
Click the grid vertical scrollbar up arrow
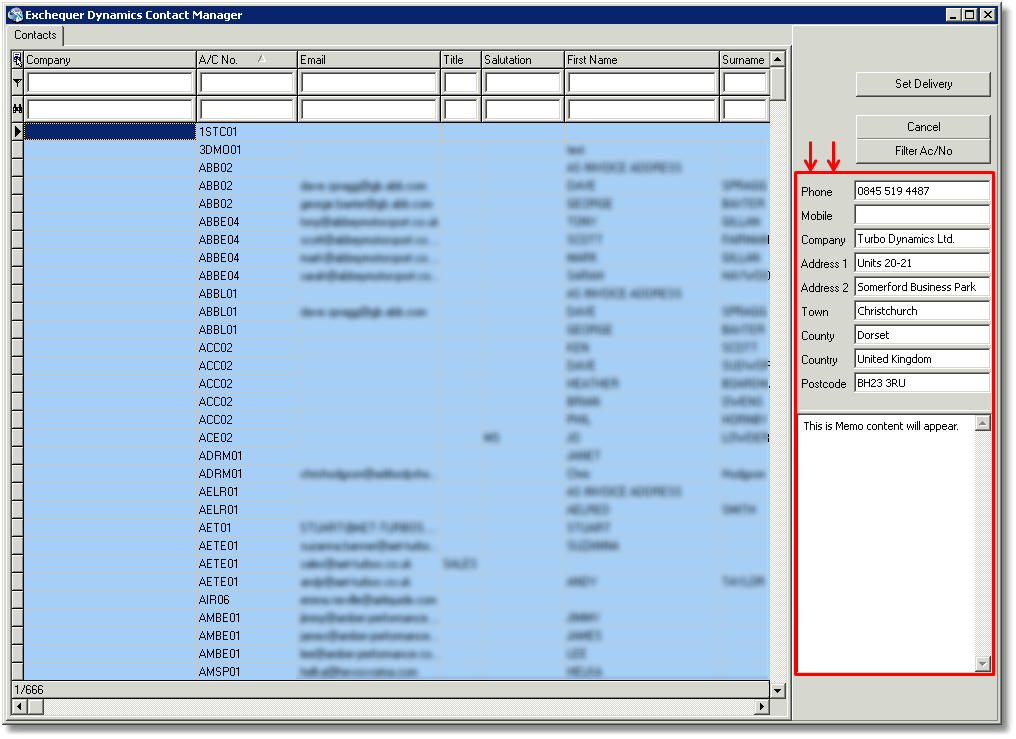(778, 60)
